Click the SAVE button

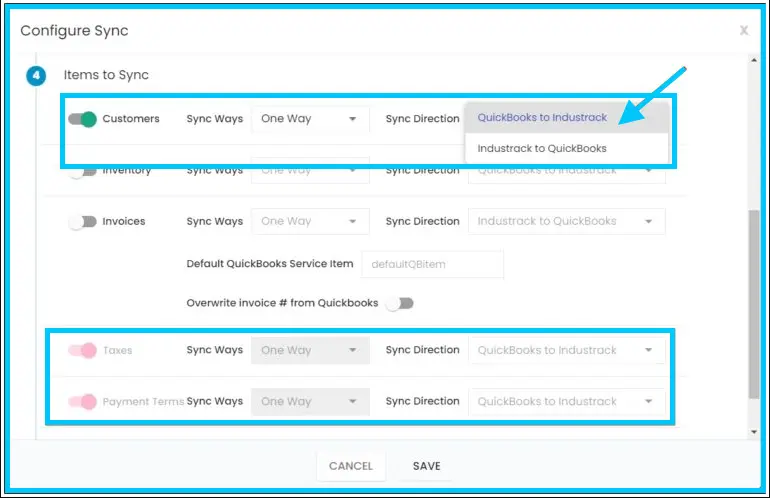tap(426, 466)
